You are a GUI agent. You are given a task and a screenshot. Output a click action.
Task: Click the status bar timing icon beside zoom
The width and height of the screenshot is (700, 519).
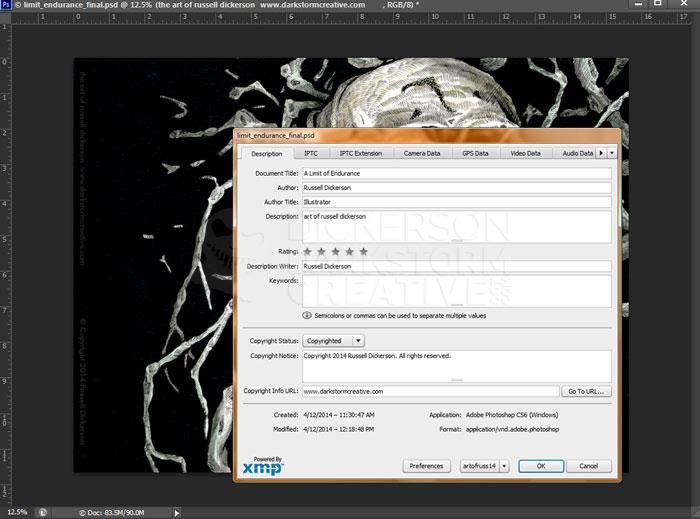click(43, 513)
